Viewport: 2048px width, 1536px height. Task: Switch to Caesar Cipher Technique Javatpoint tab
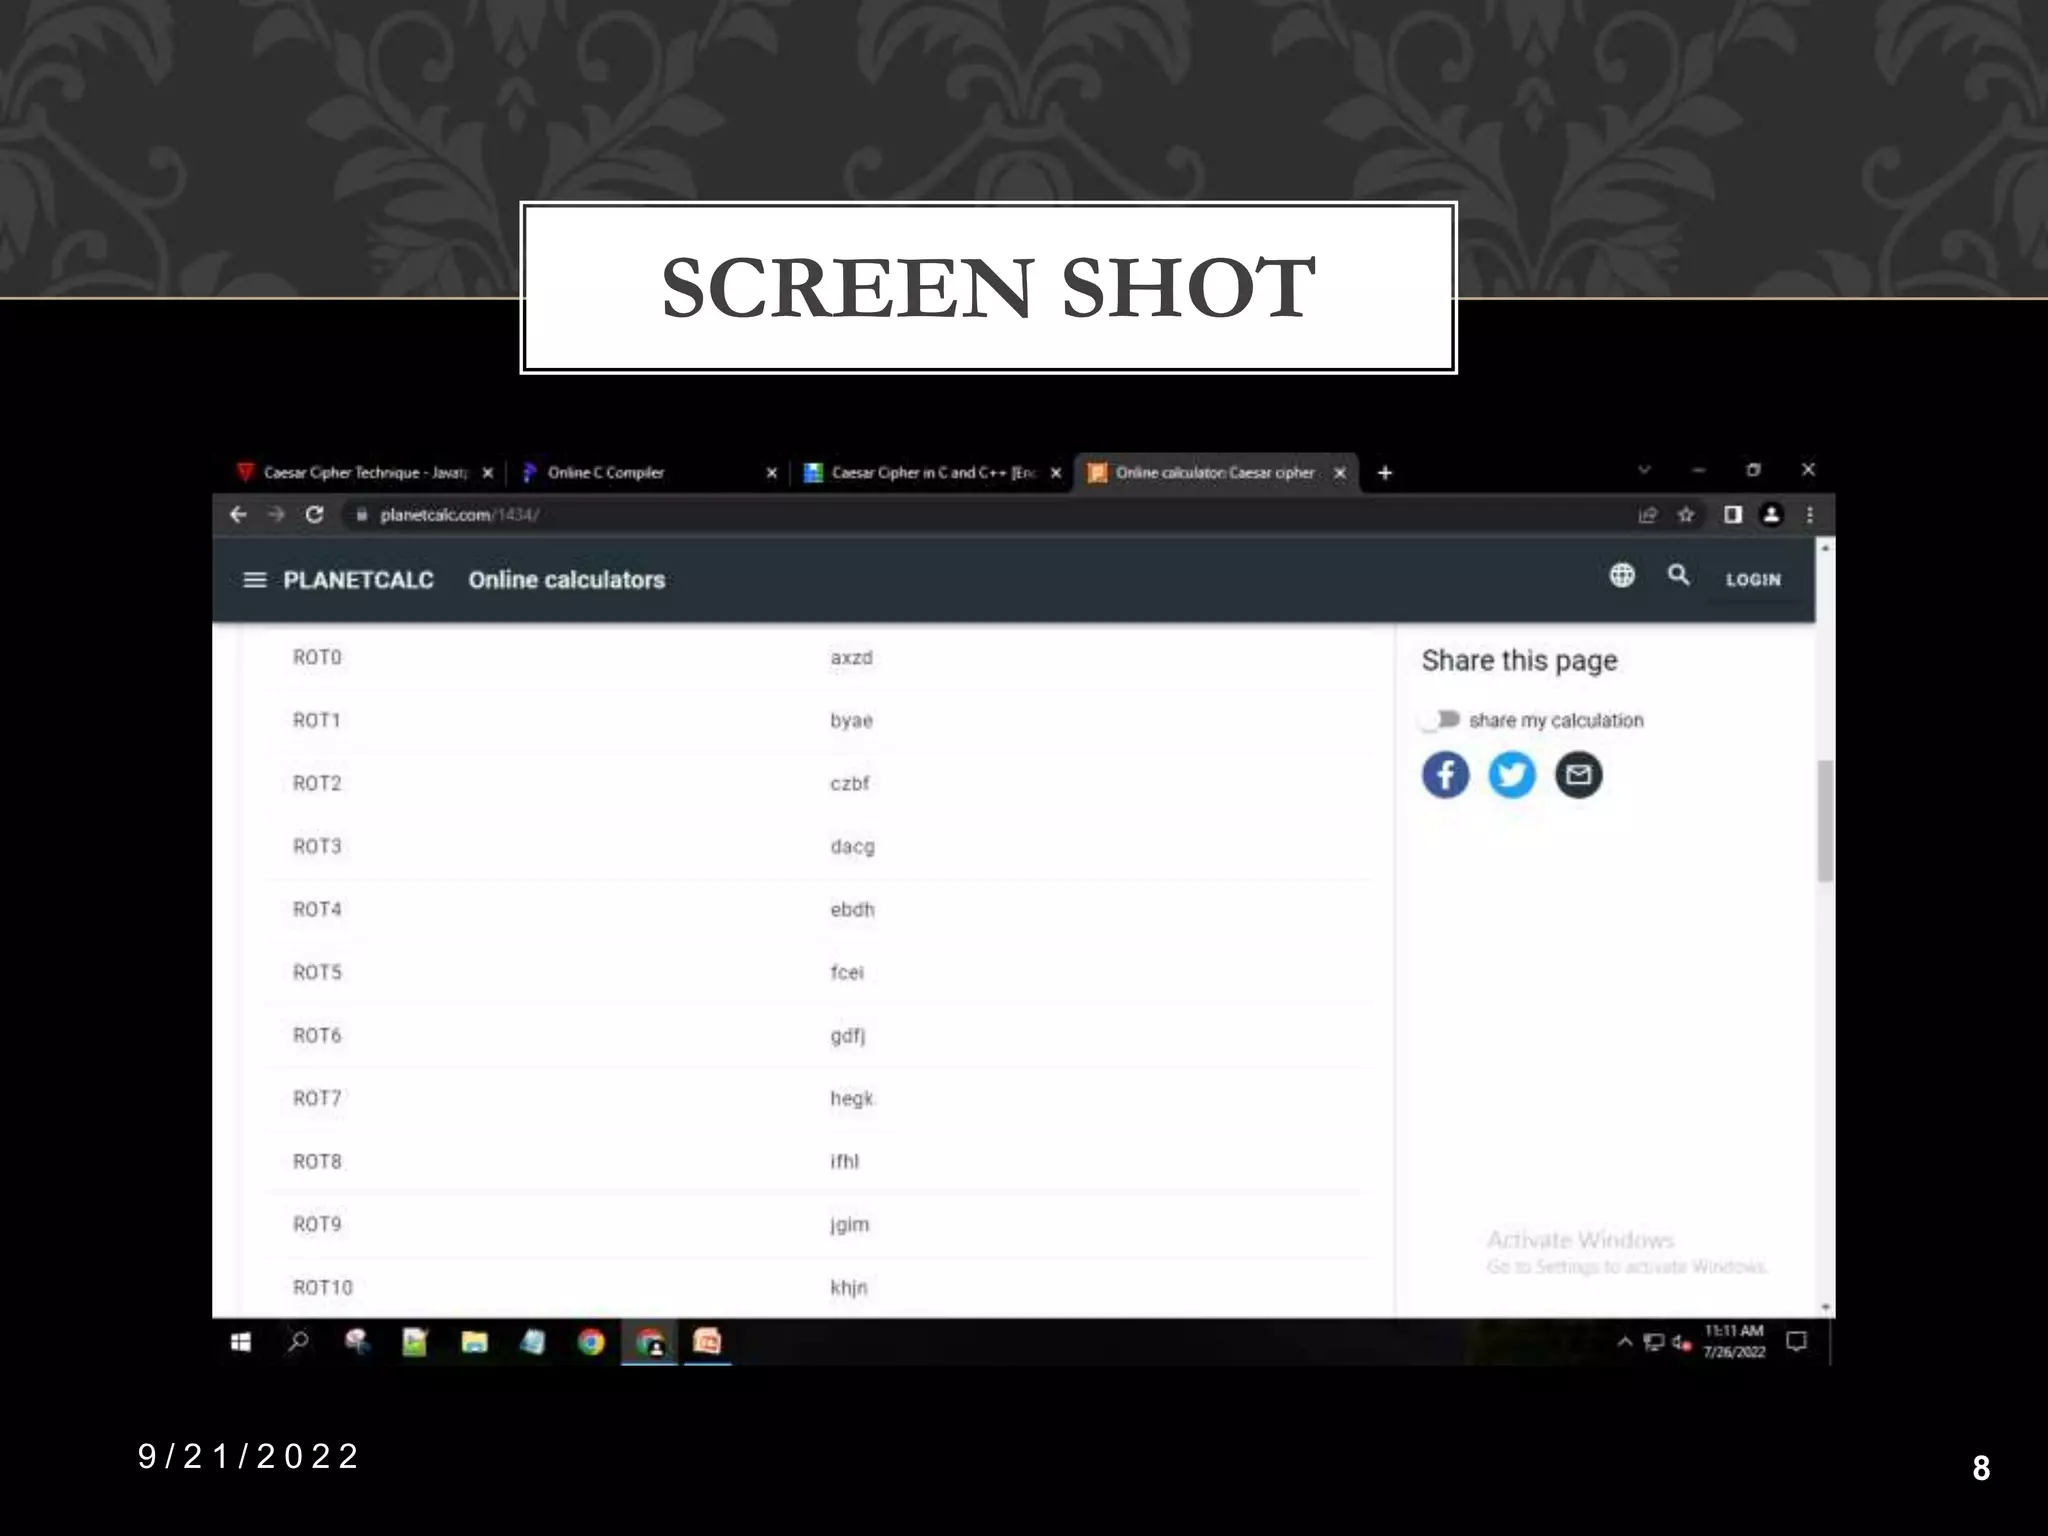[364, 473]
